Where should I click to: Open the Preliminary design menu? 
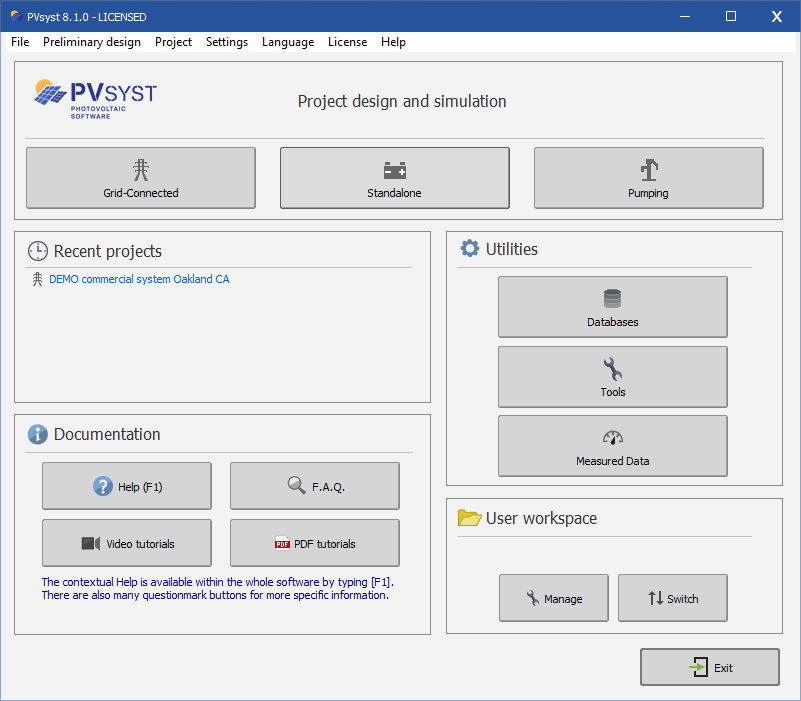(x=92, y=42)
